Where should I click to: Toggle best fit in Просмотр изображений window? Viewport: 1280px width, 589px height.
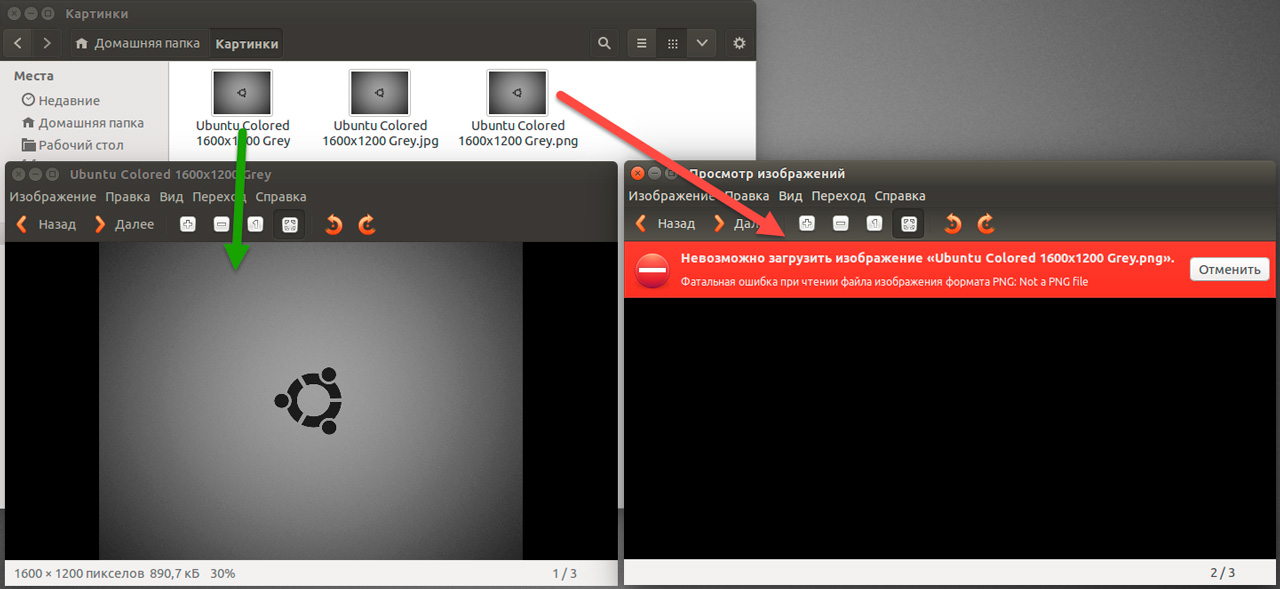pos(908,224)
